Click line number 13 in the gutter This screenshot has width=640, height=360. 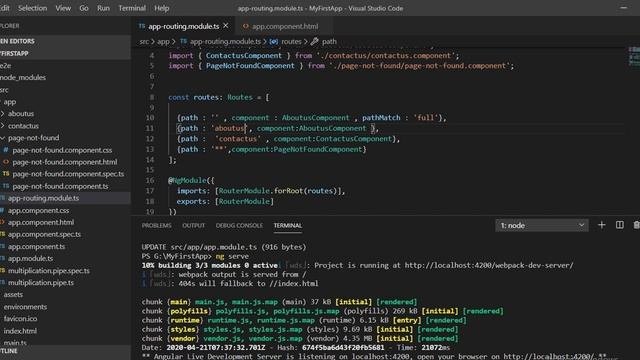[x=150, y=149]
